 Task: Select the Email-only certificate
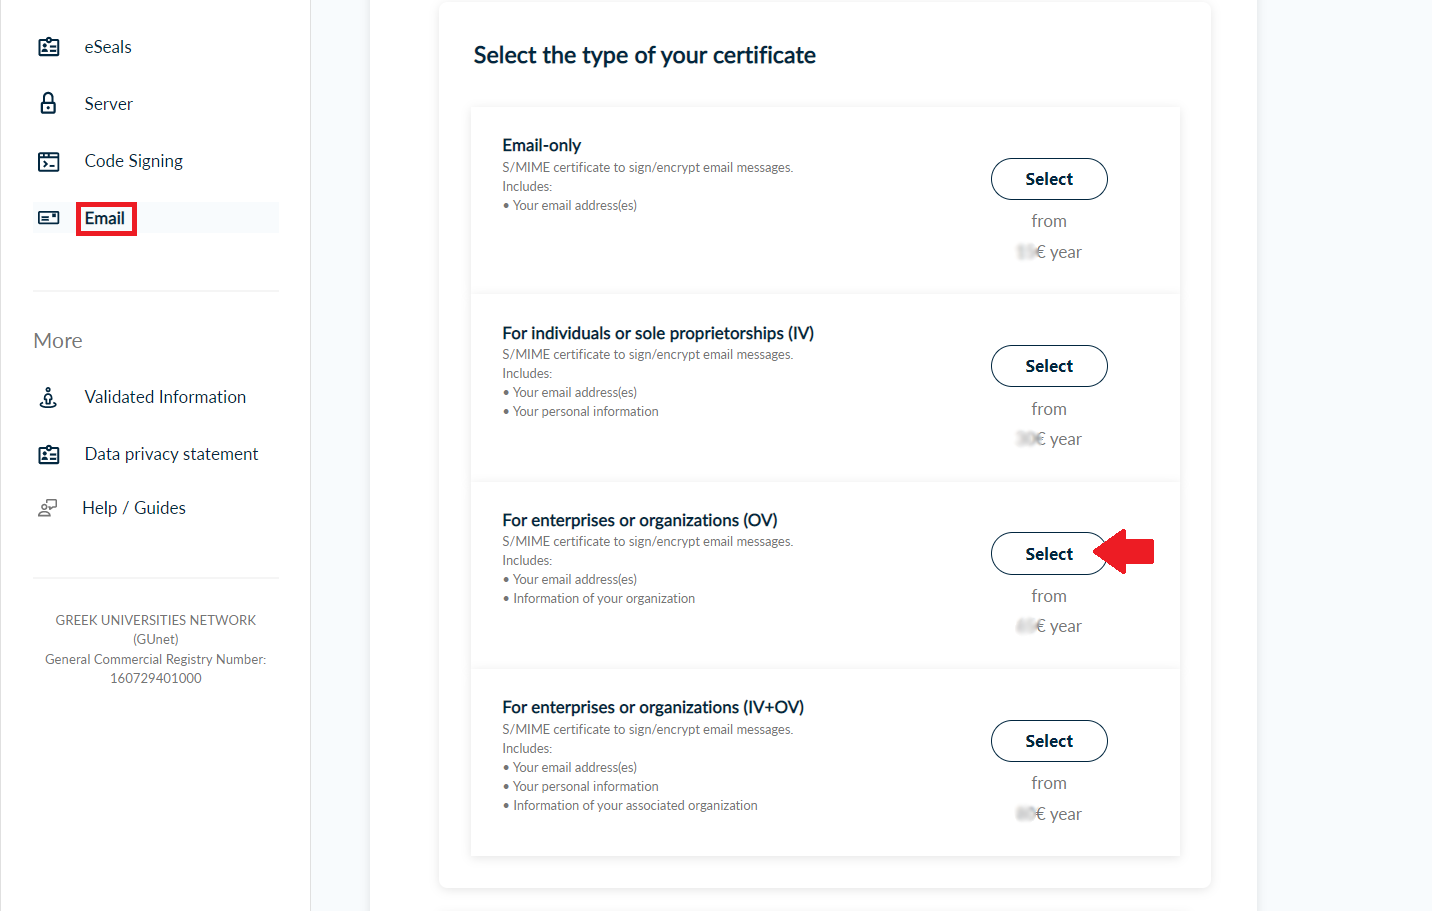[1048, 179]
